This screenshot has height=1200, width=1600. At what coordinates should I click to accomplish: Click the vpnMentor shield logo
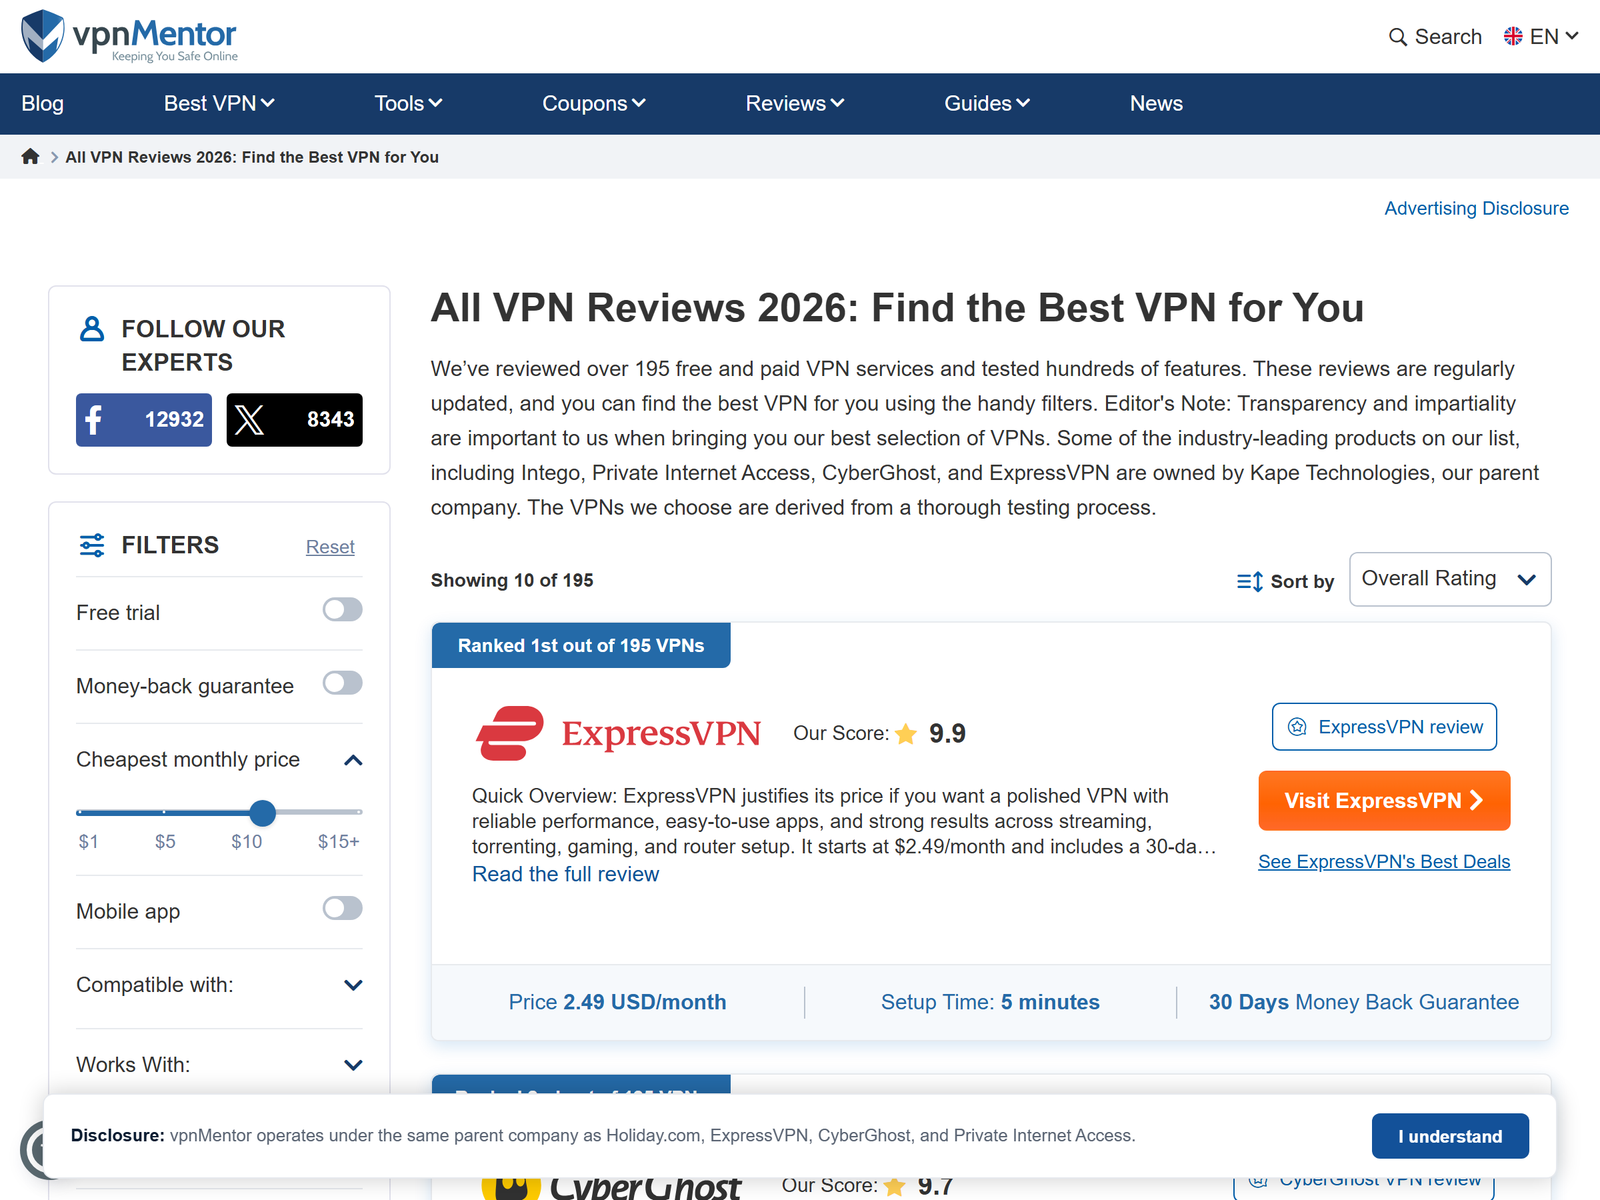click(x=43, y=36)
